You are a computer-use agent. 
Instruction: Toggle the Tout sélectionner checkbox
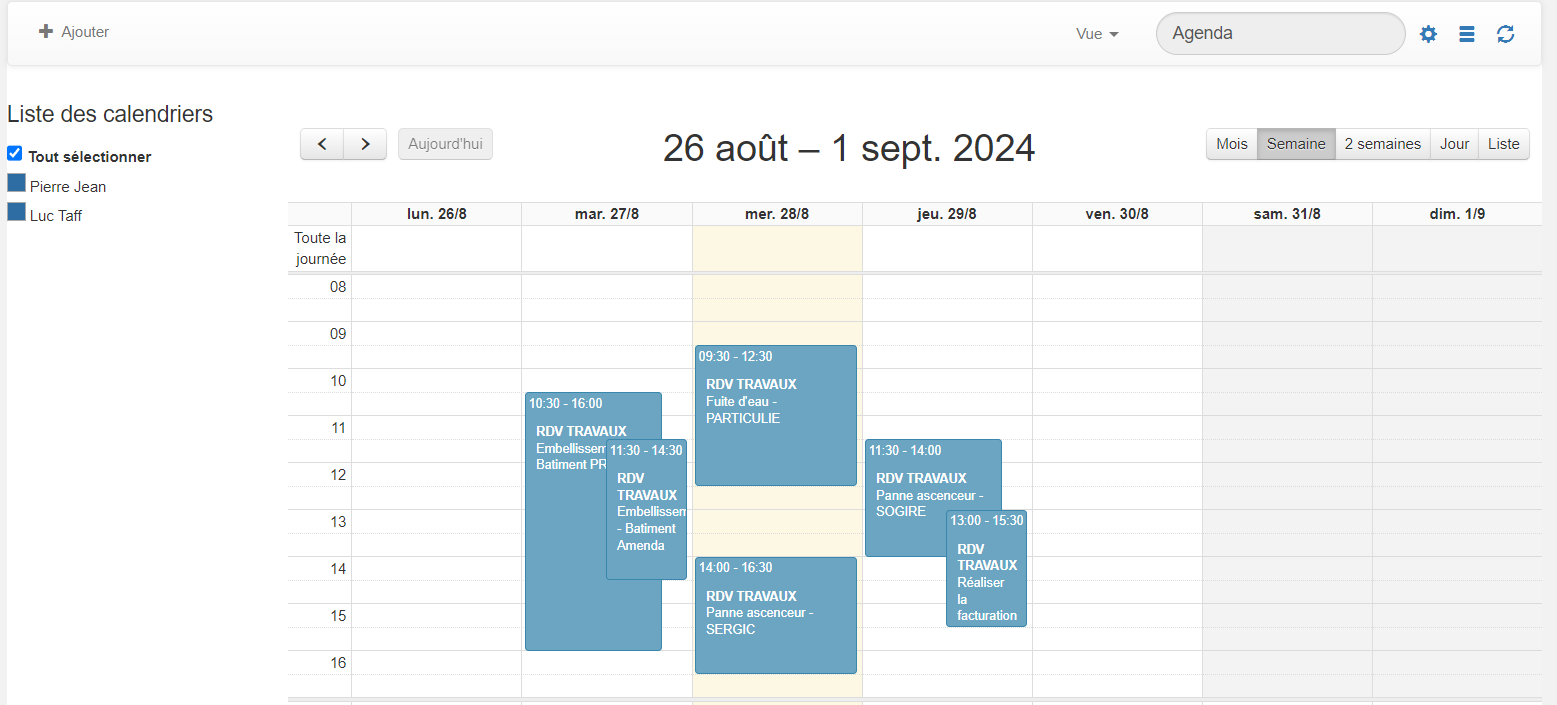[x=15, y=153]
